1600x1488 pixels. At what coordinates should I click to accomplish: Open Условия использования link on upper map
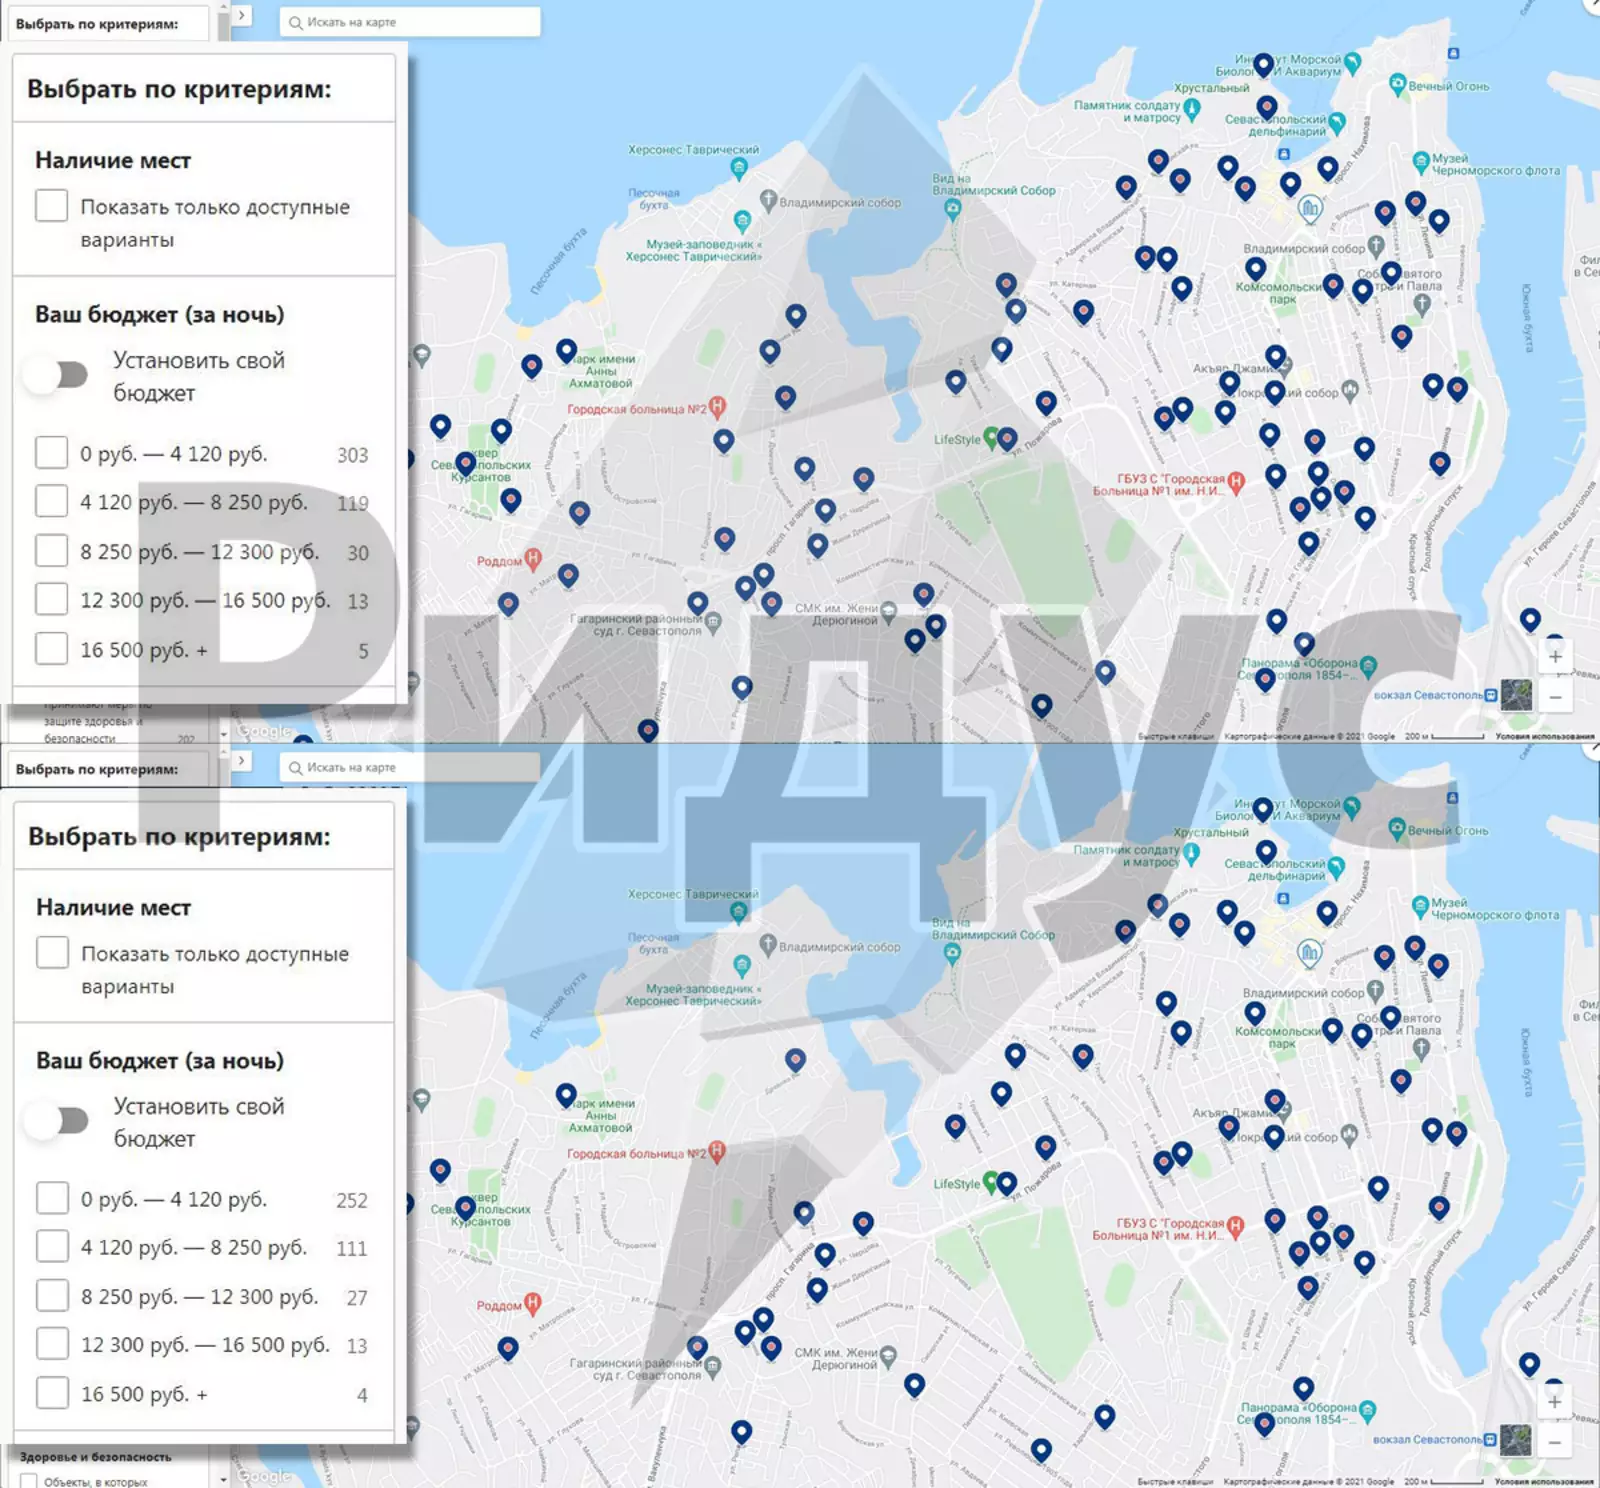click(1543, 736)
